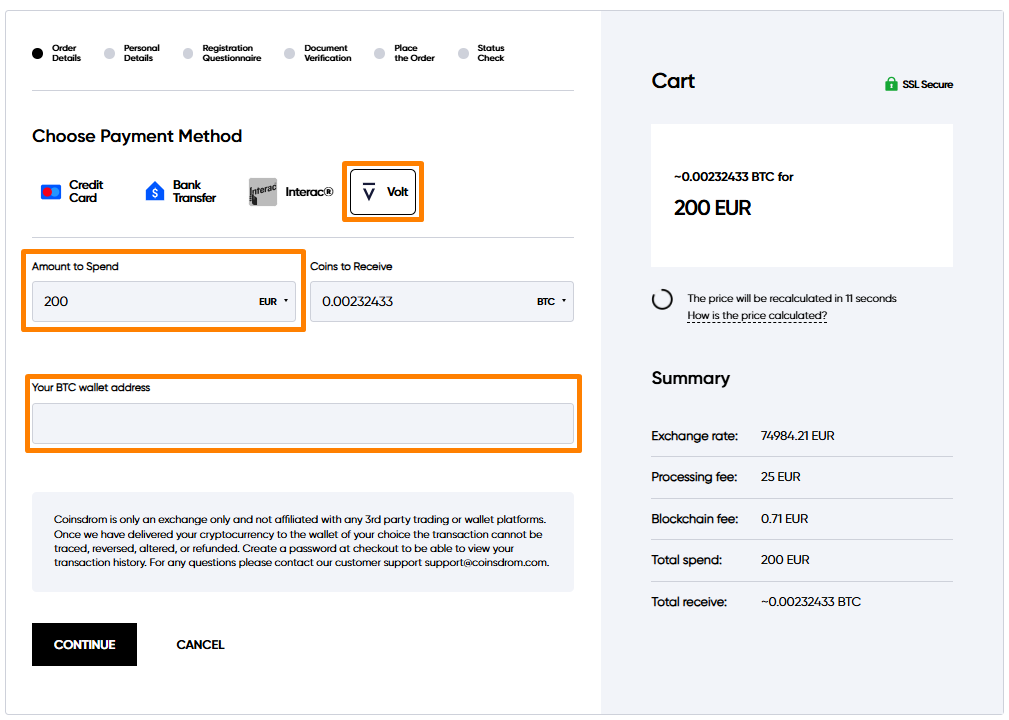Focus the Amount to Spend field
Image resolution: width=1009 pixels, height=720 pixels.
click(163, 301)
